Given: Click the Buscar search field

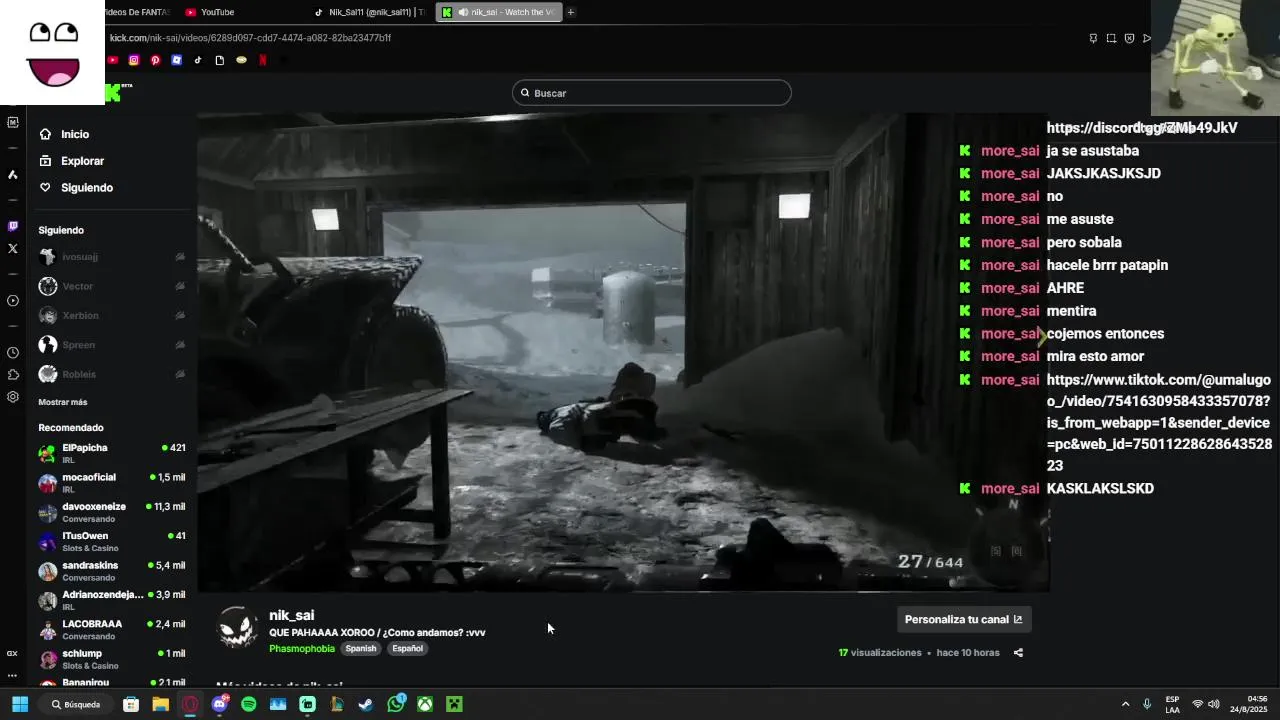Looking at the screenshot, I should tap(652, 93).
